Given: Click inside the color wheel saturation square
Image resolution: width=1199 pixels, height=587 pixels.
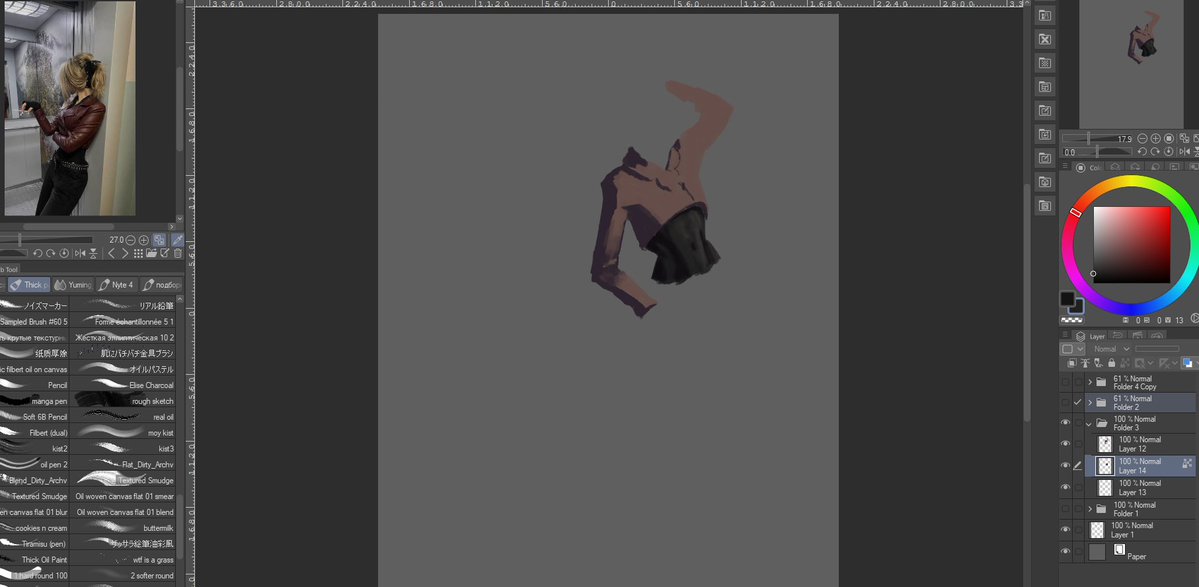Looking at the screenshot, I should [x=1132, y=245].
